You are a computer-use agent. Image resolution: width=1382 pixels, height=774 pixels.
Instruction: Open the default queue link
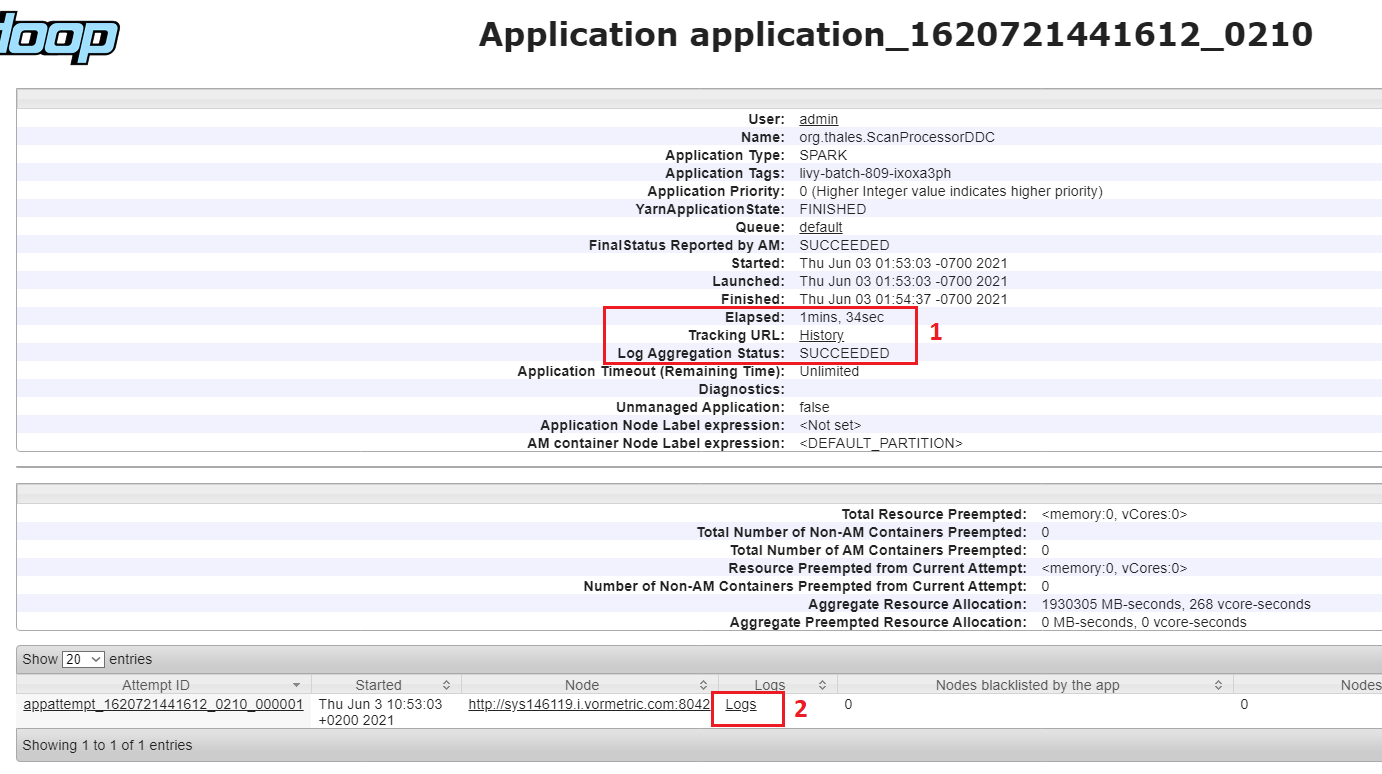click(820, 227)
